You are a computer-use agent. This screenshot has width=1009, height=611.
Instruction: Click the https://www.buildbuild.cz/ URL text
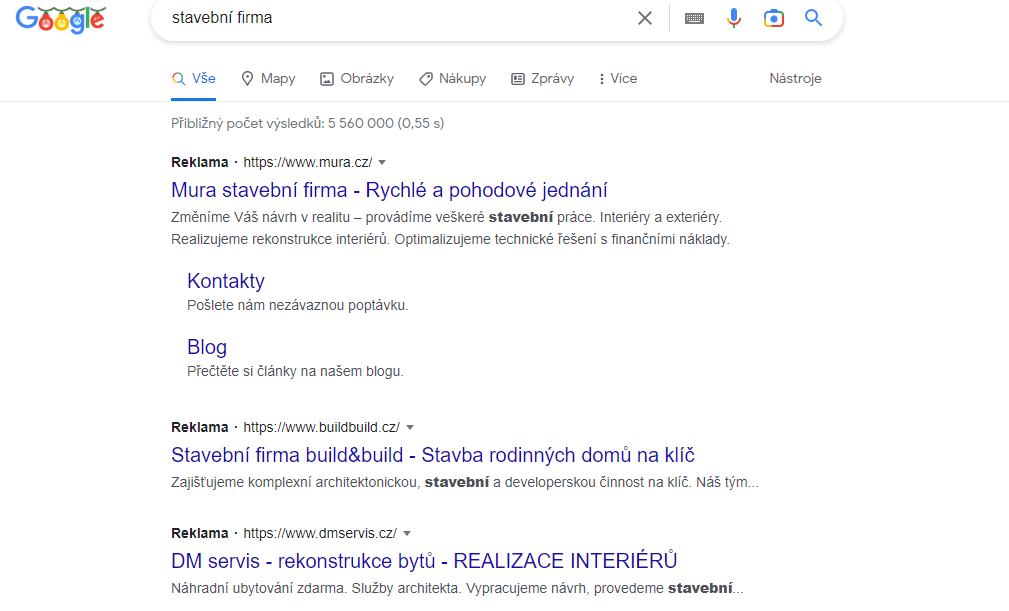point(322,428)
